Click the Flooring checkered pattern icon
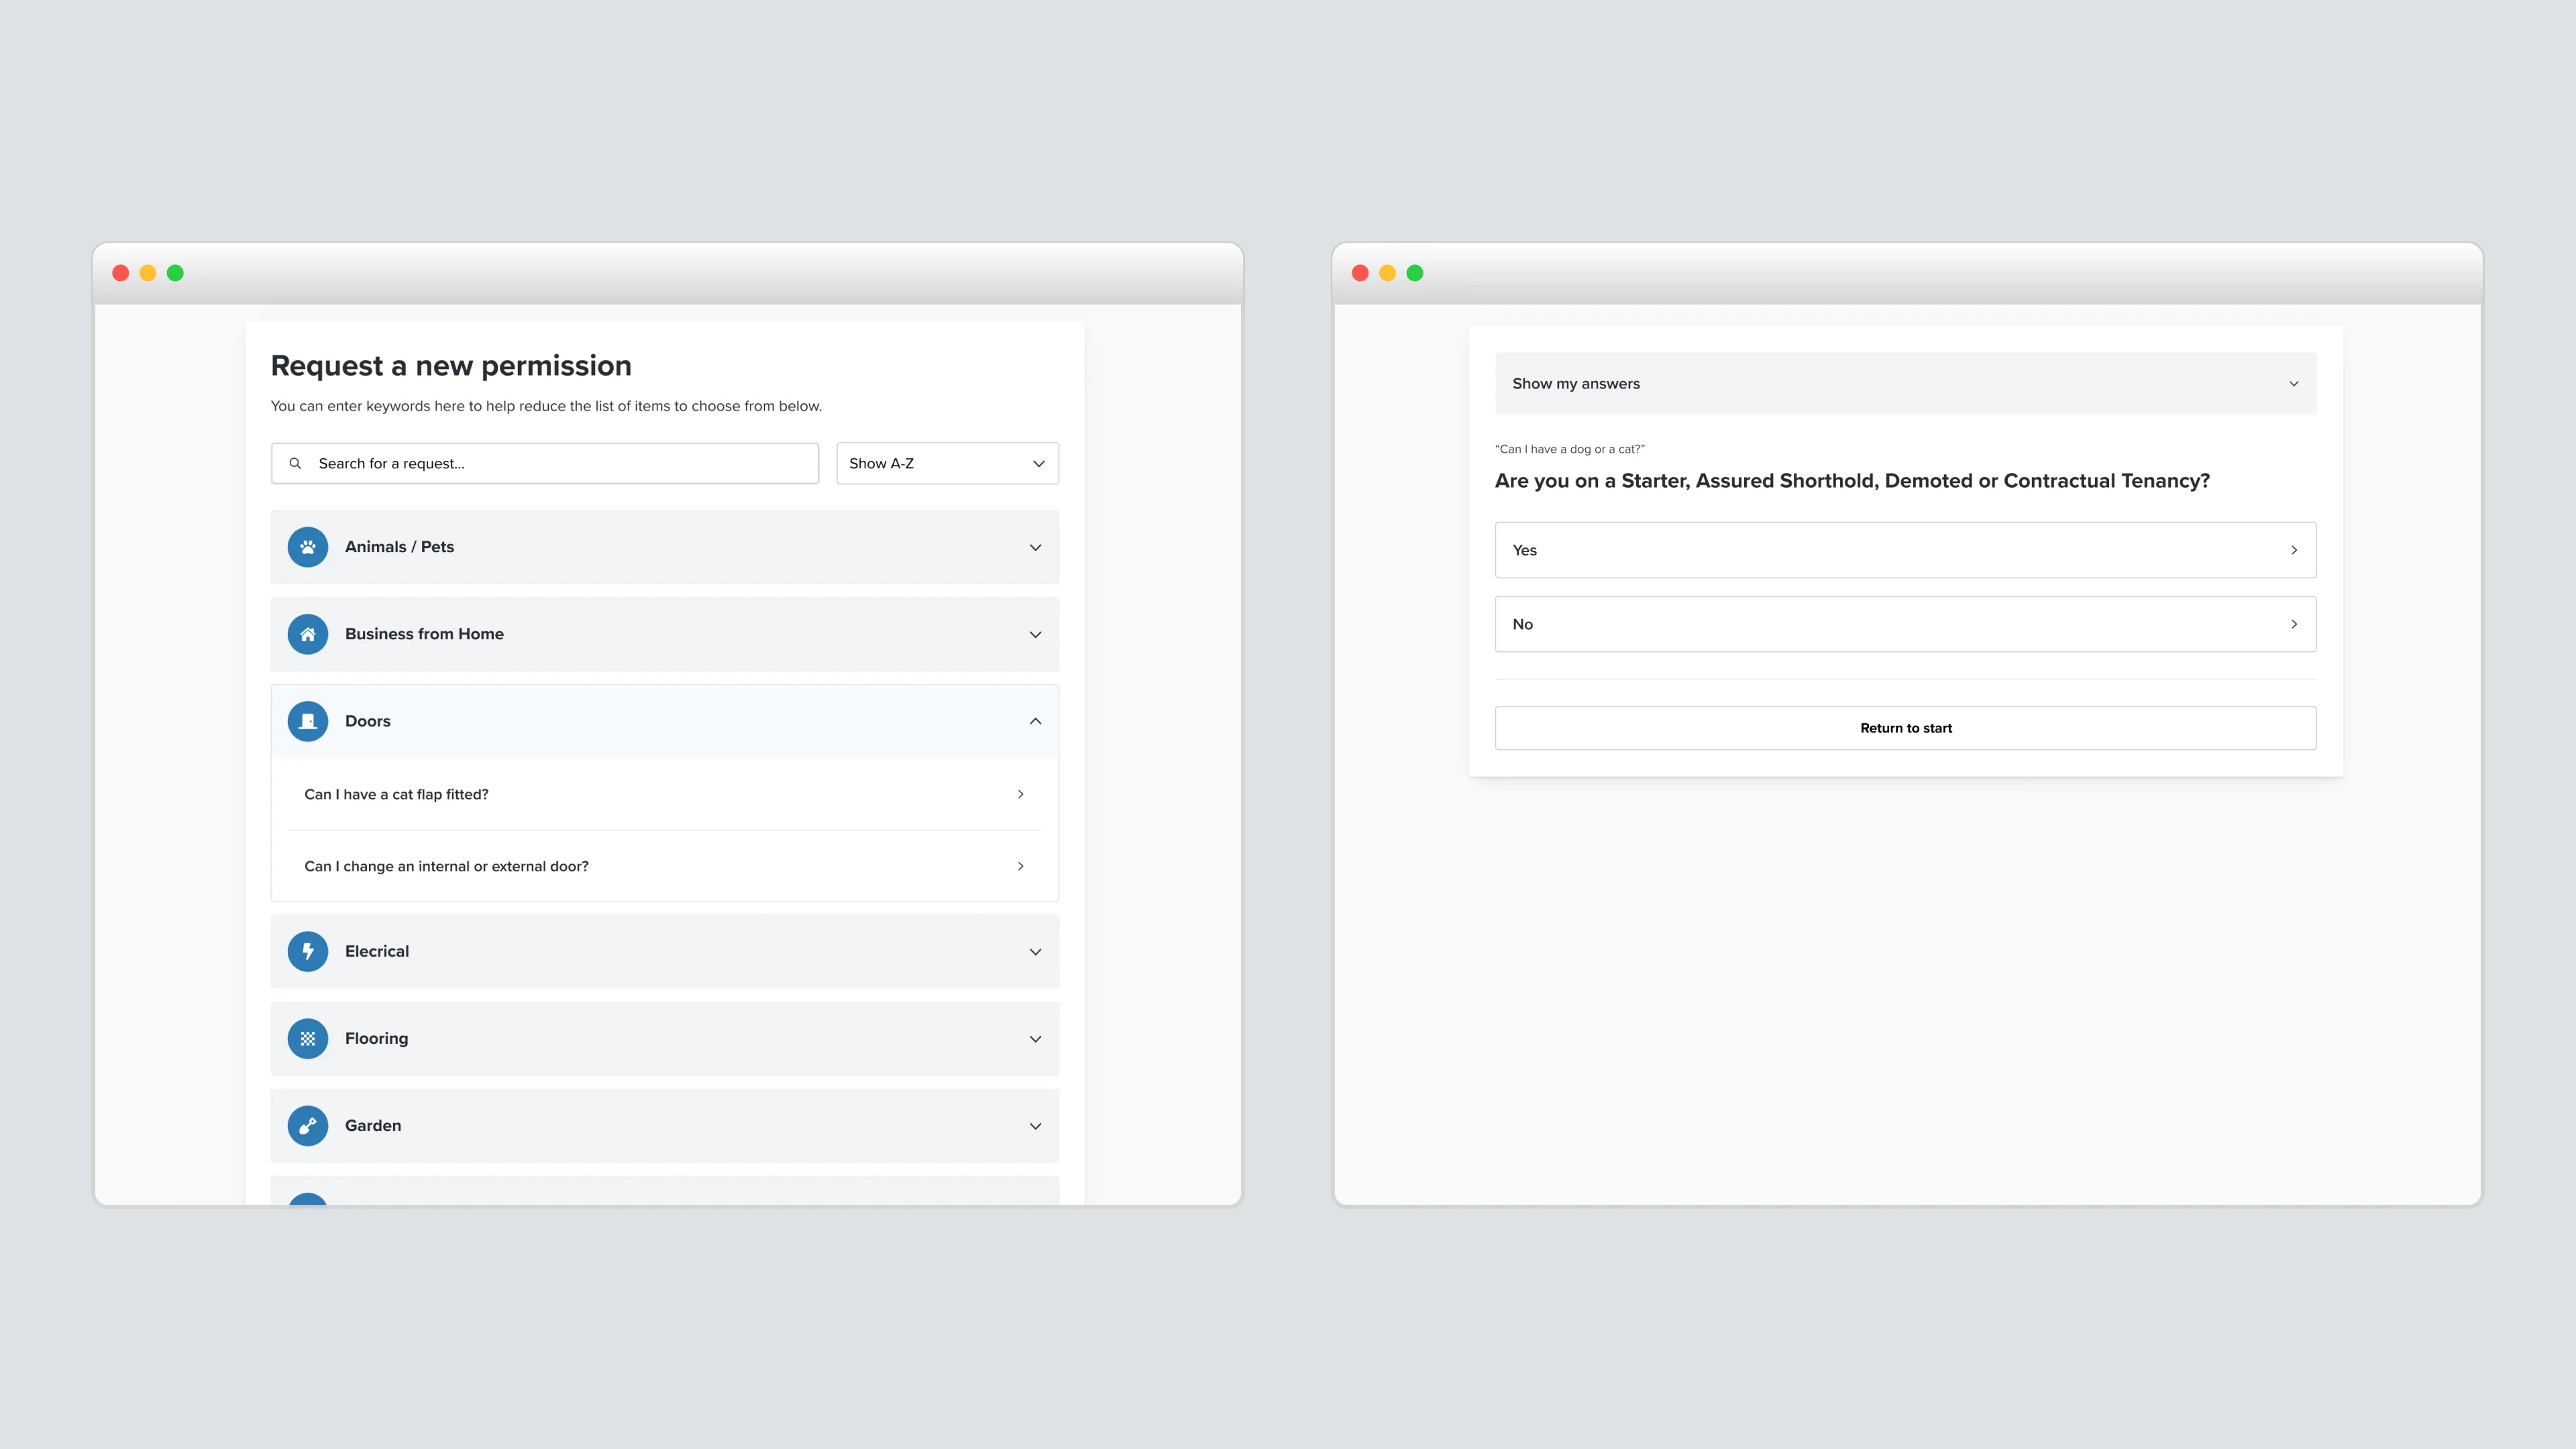Screen dimensions: 2576x1449 [x=308, y=1038]
